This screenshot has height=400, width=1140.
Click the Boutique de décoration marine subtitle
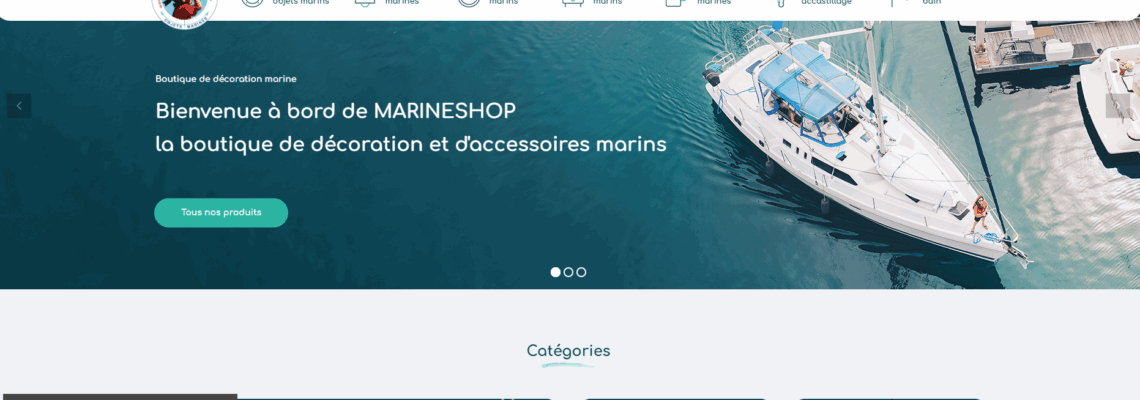(x=226, y=79)
